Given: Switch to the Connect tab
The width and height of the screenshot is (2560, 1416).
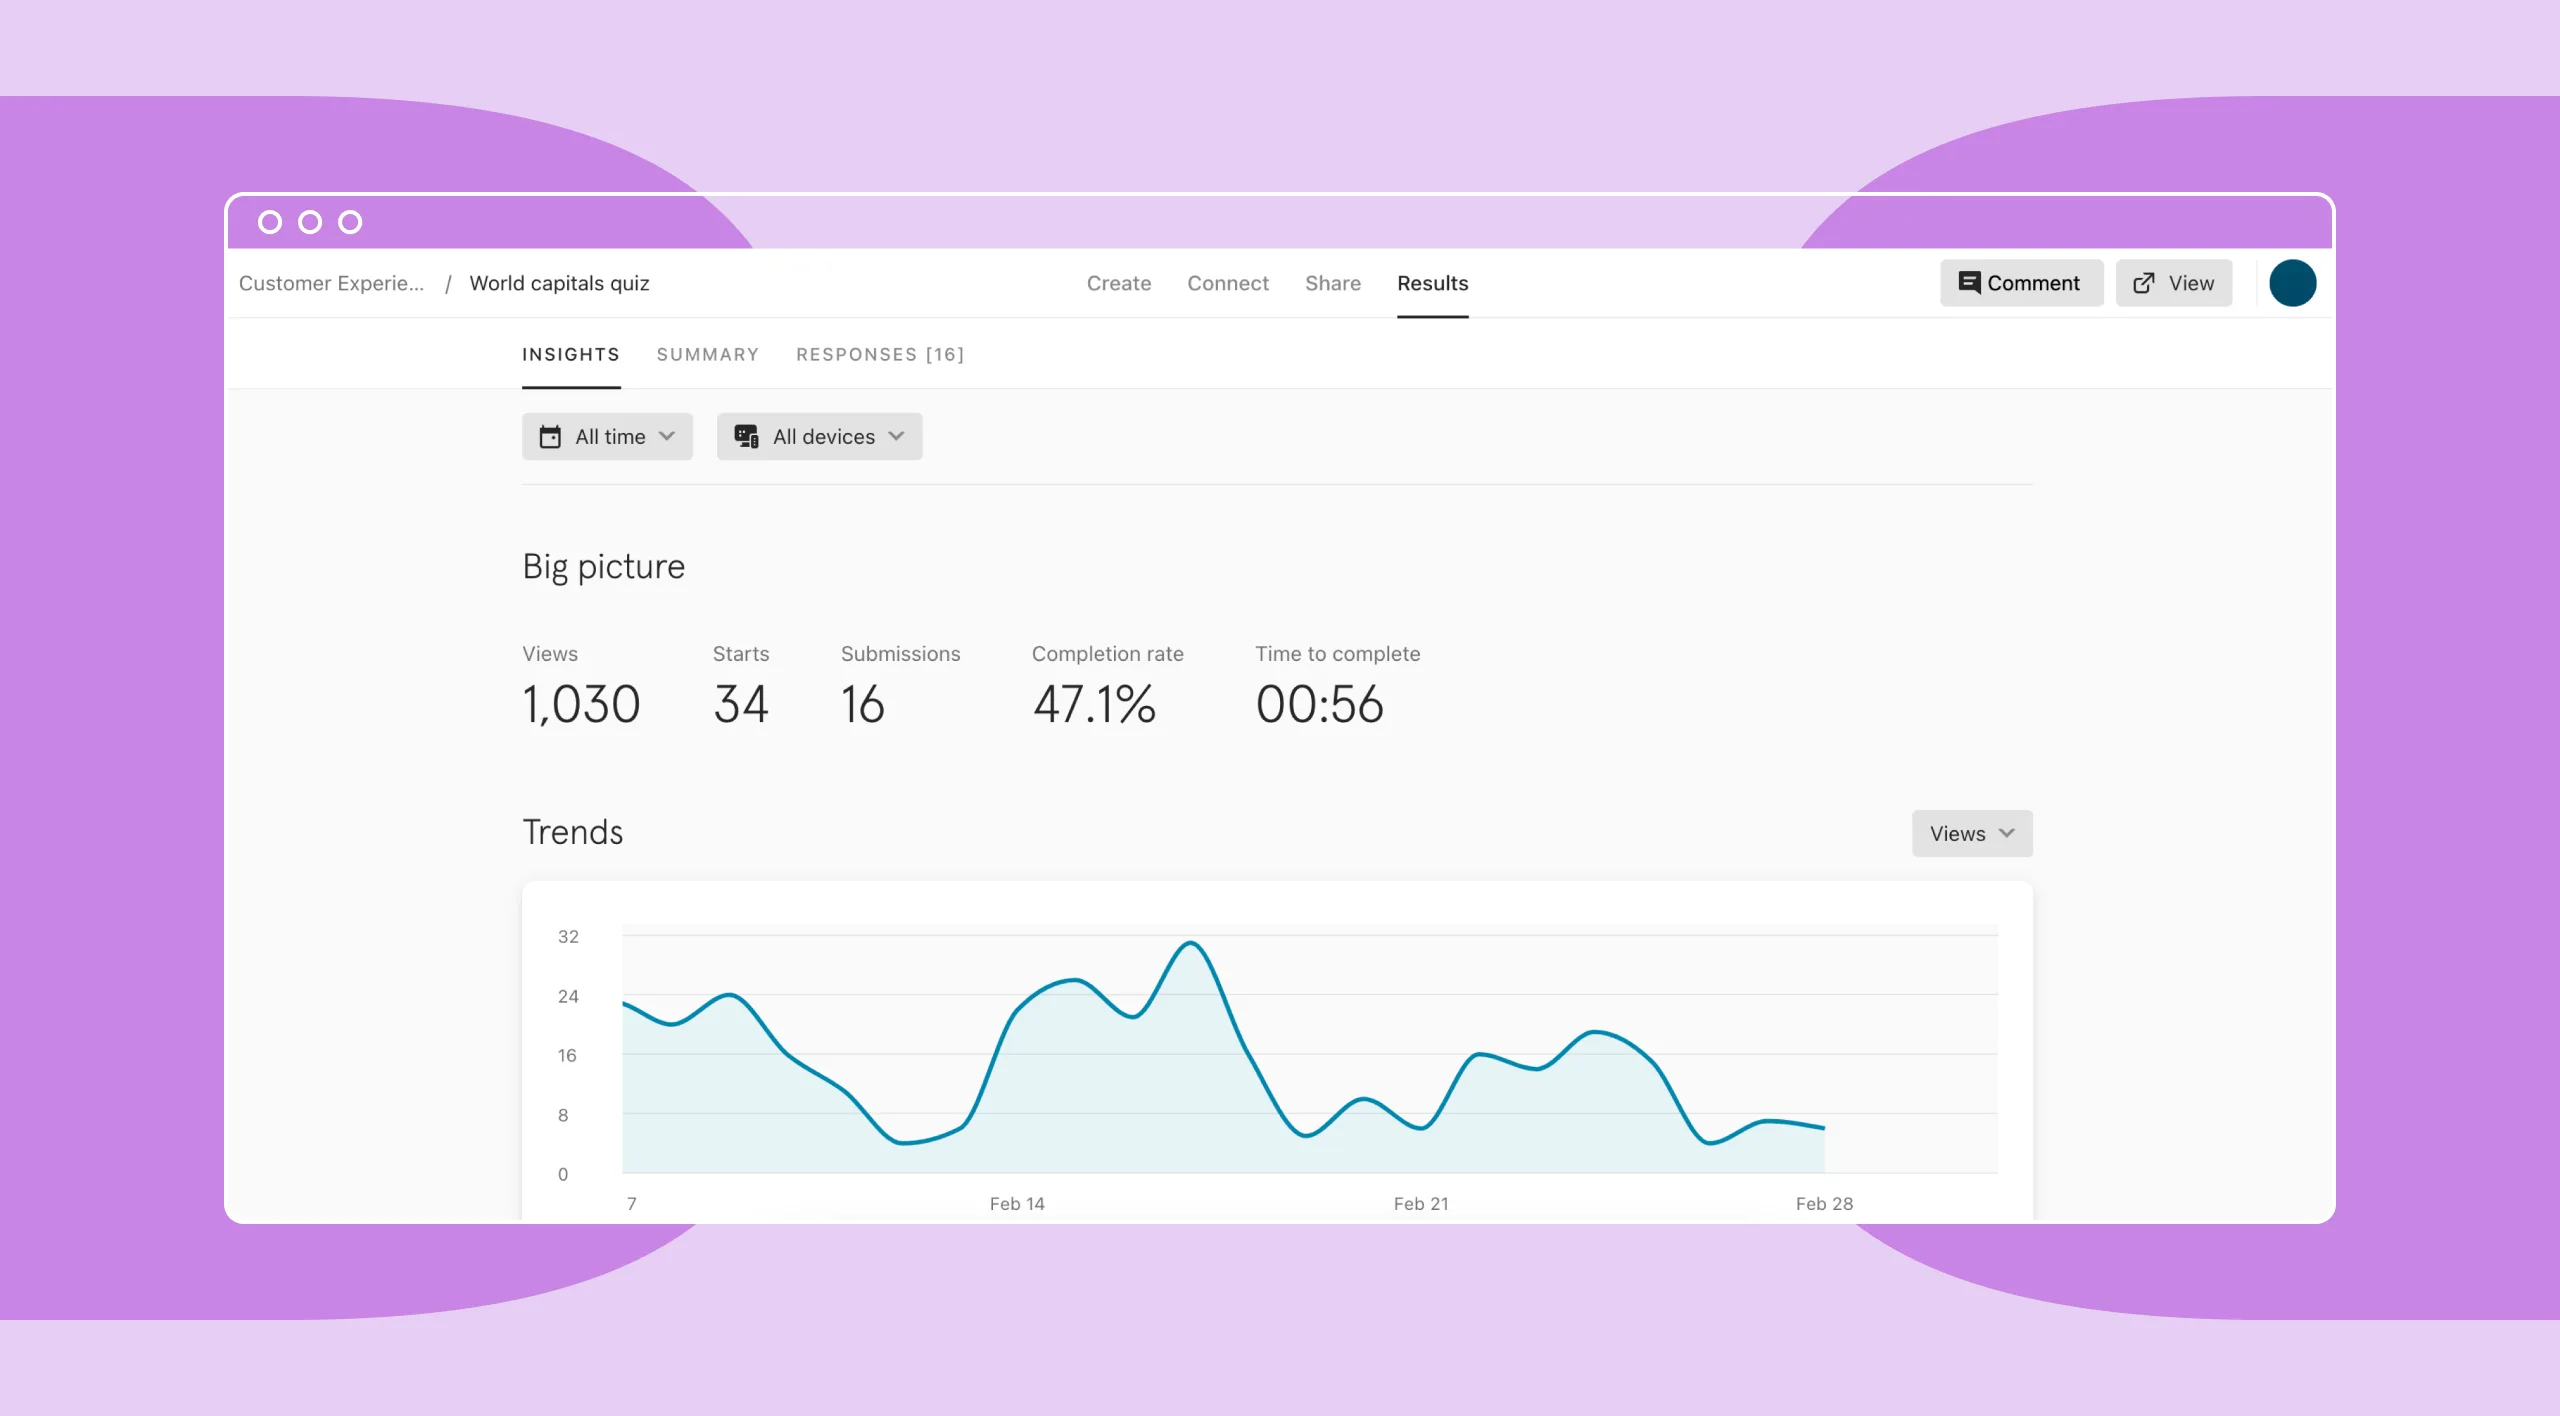Looking at the screenshot, I should (x=1228, y=283).
